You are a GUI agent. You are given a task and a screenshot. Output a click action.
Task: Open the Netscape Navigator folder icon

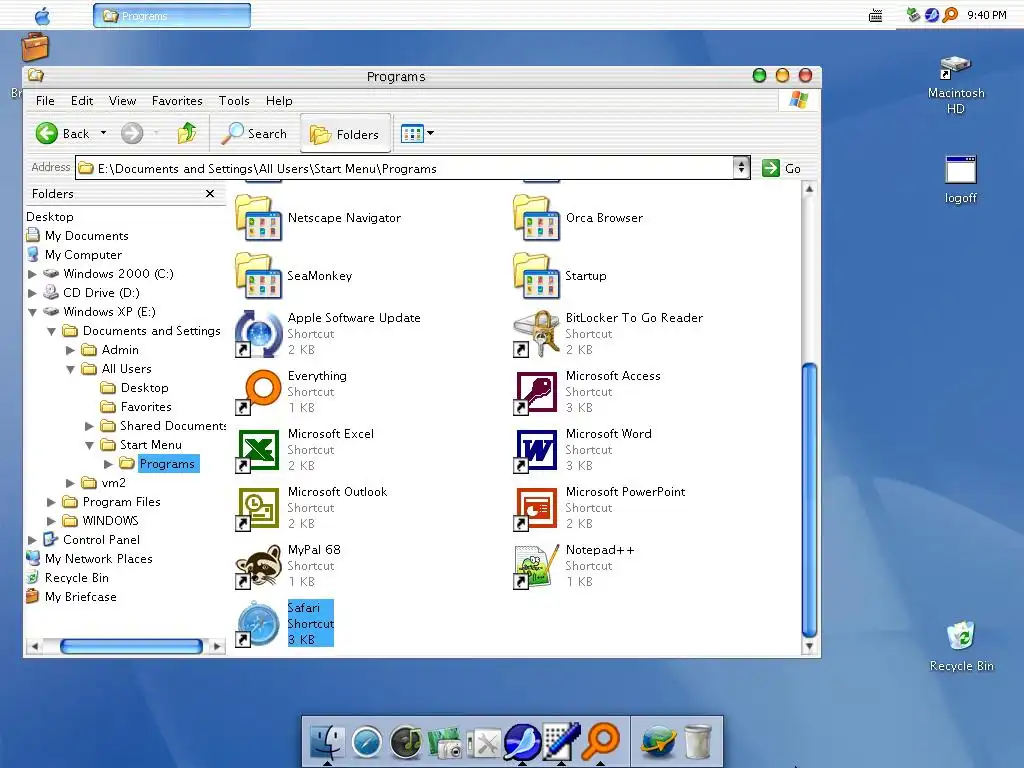click(259, 218)
